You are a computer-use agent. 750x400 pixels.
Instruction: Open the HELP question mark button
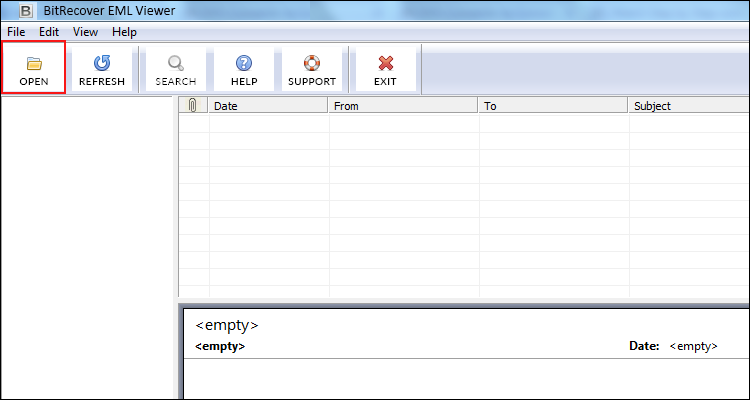pyautogui.click(x=244, y=69)
